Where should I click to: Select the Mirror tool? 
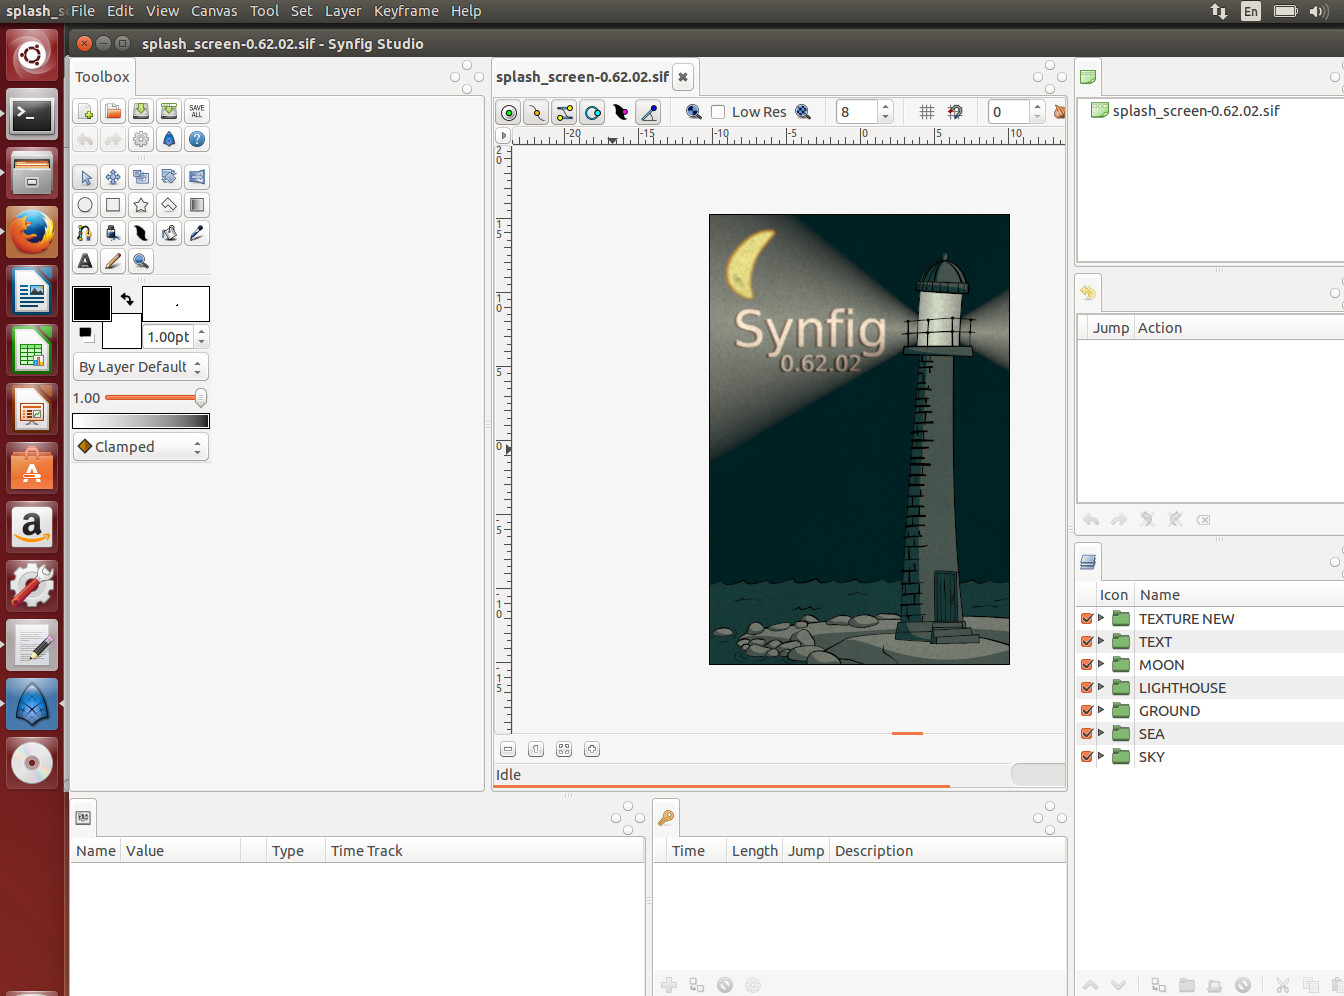pyautogui.click(x=197, y=177)
